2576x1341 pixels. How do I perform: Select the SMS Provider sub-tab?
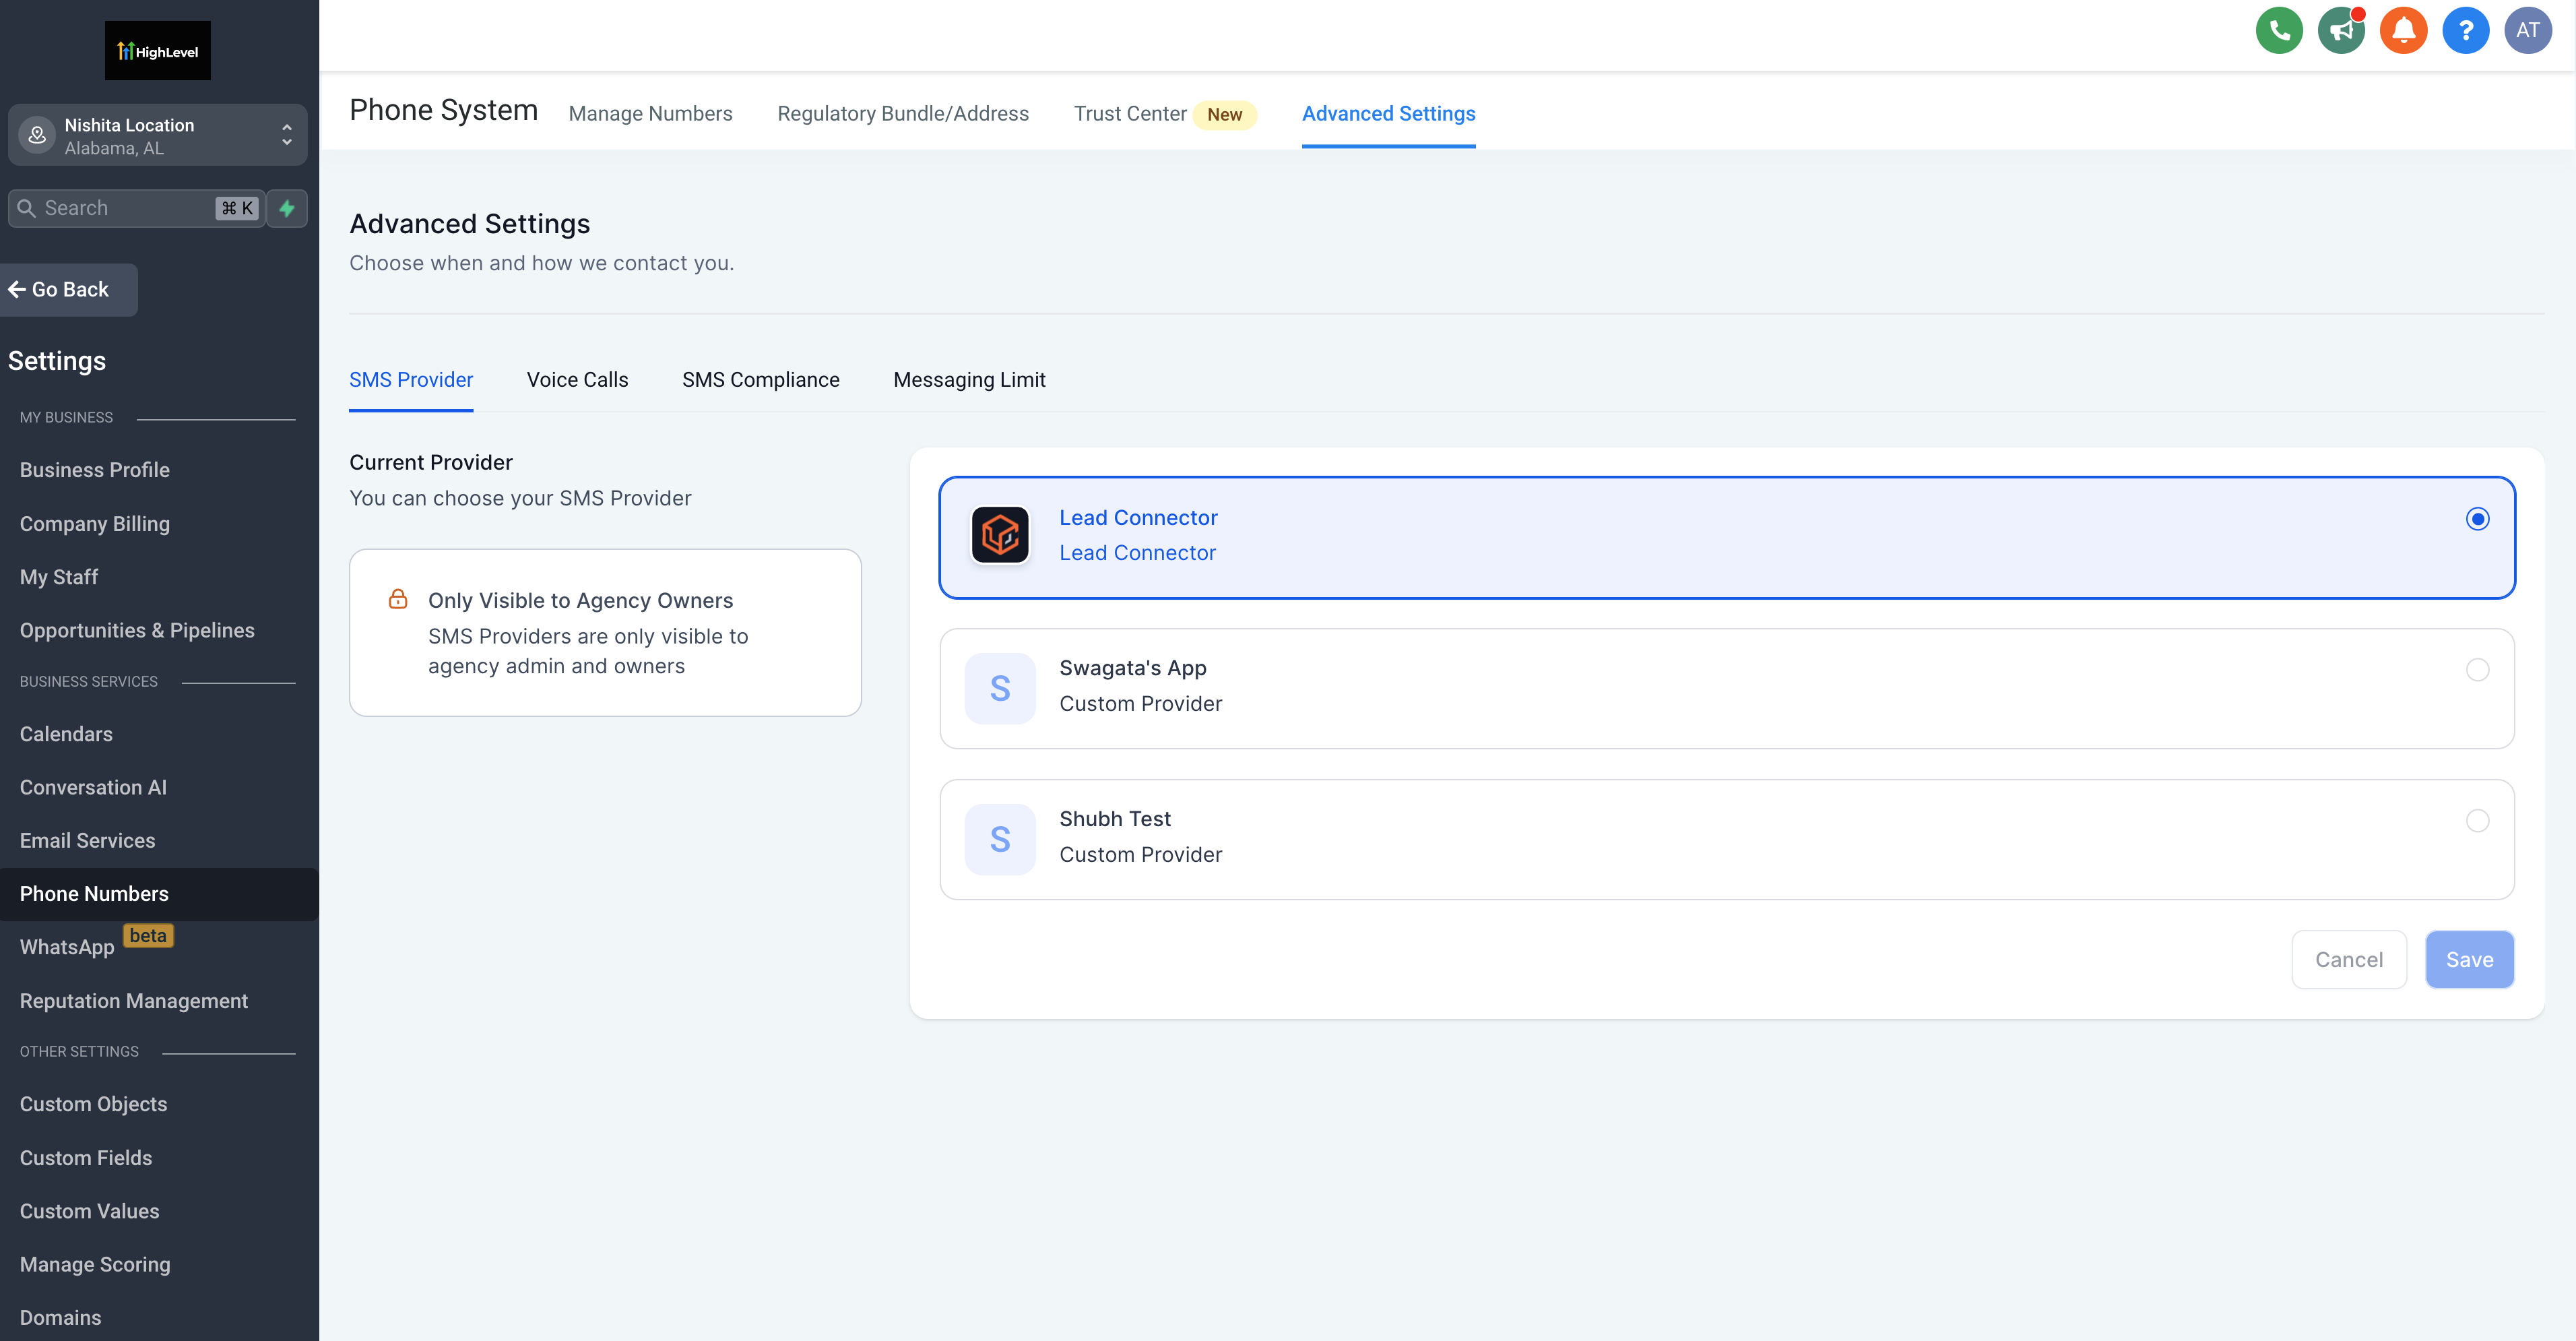(411, 379)
